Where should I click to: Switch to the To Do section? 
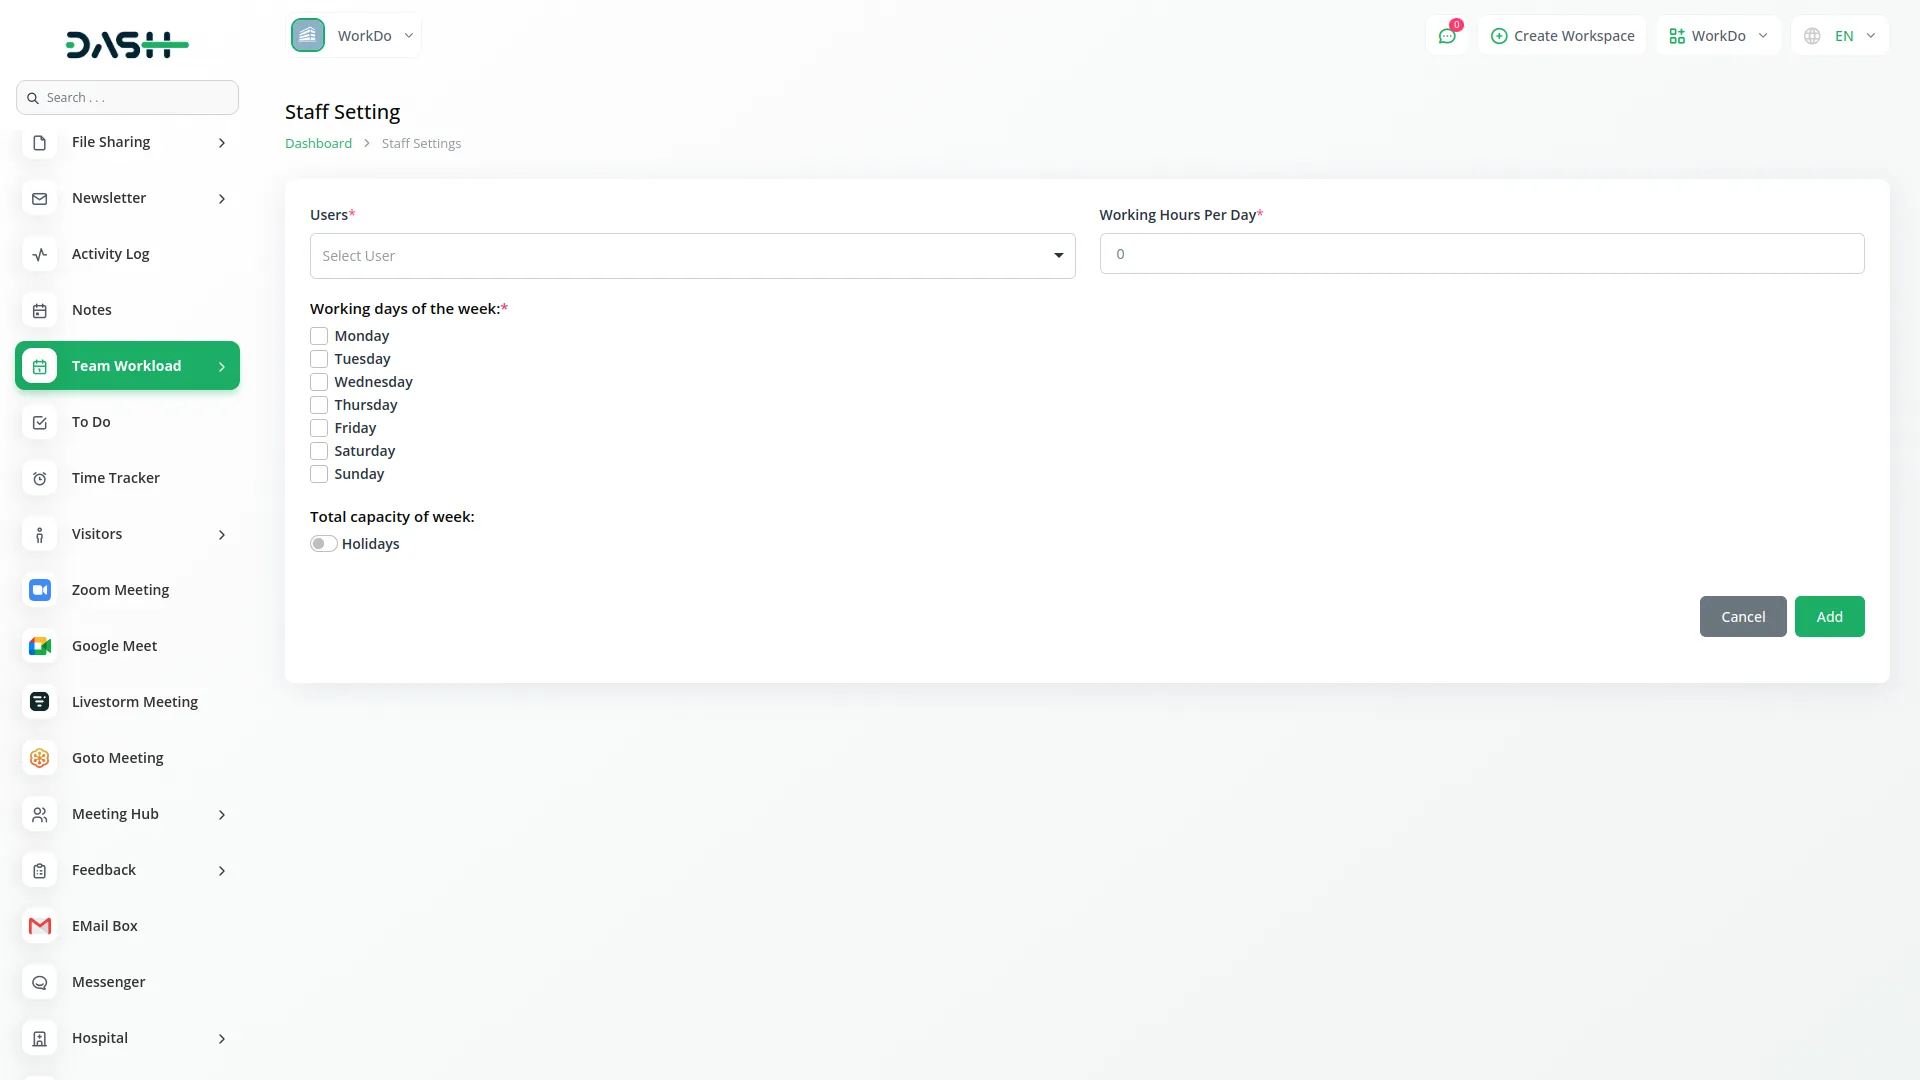tap(90, 422)
